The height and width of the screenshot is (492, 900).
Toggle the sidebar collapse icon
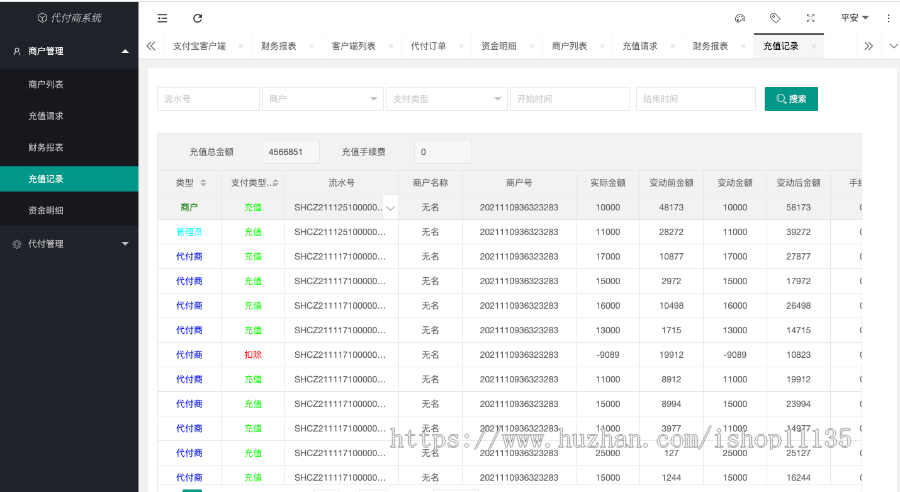(x=162, y=18)
